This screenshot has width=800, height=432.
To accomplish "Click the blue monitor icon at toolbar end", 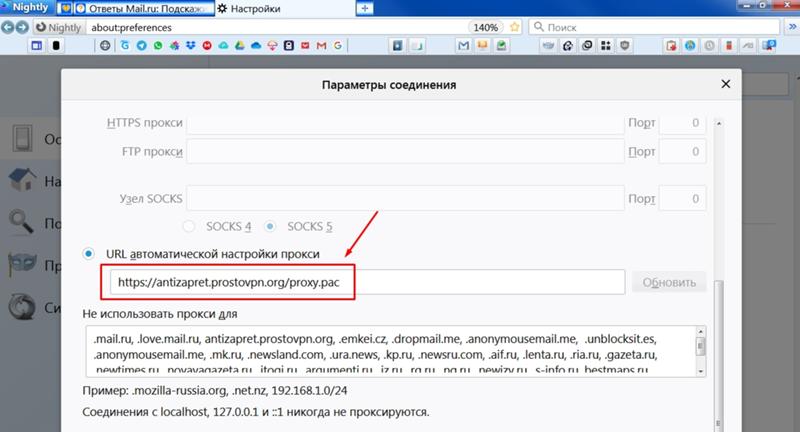I will click(x=768, y=45).
